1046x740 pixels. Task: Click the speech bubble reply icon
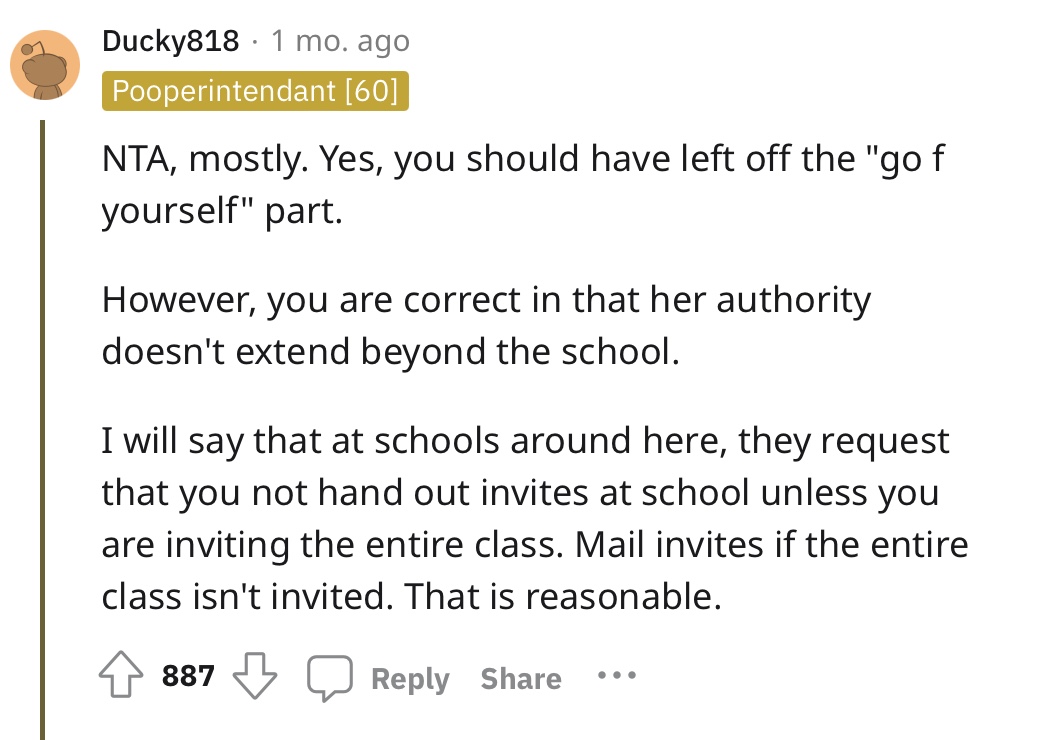tap(330, 677)
